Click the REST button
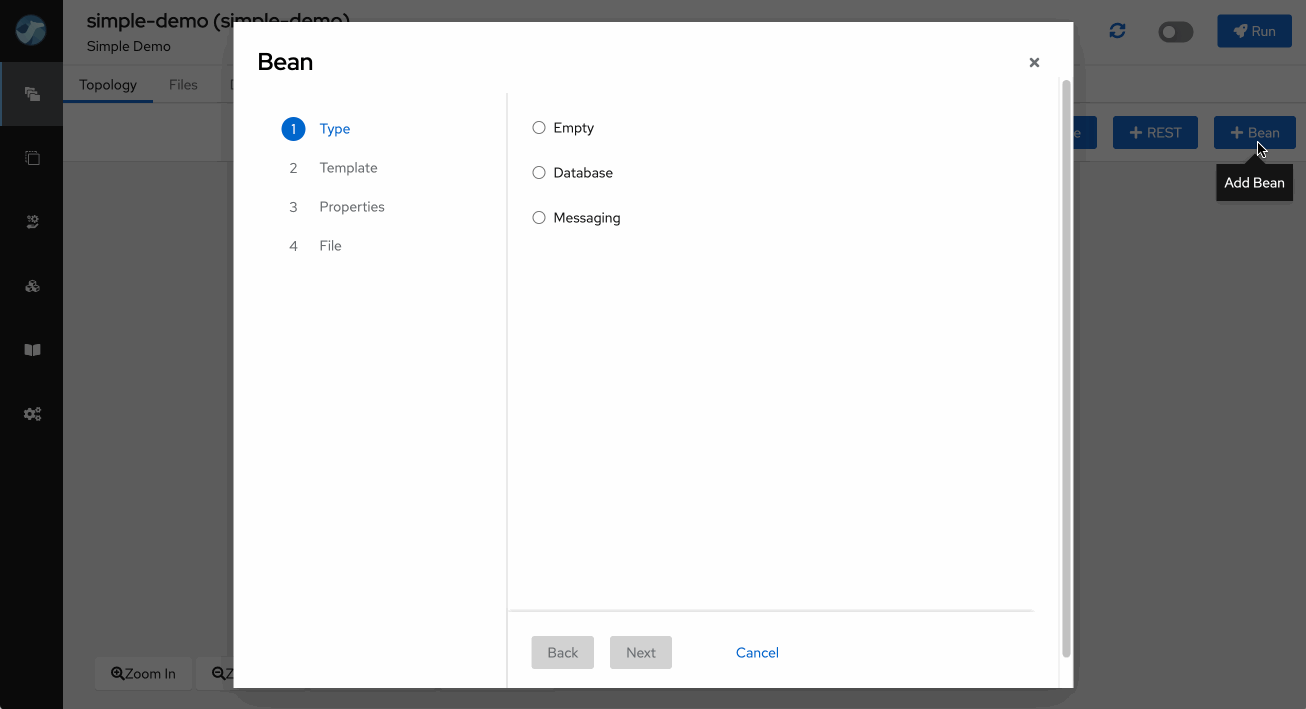Screen dimensions: 1306x709 click(1155, 133)
